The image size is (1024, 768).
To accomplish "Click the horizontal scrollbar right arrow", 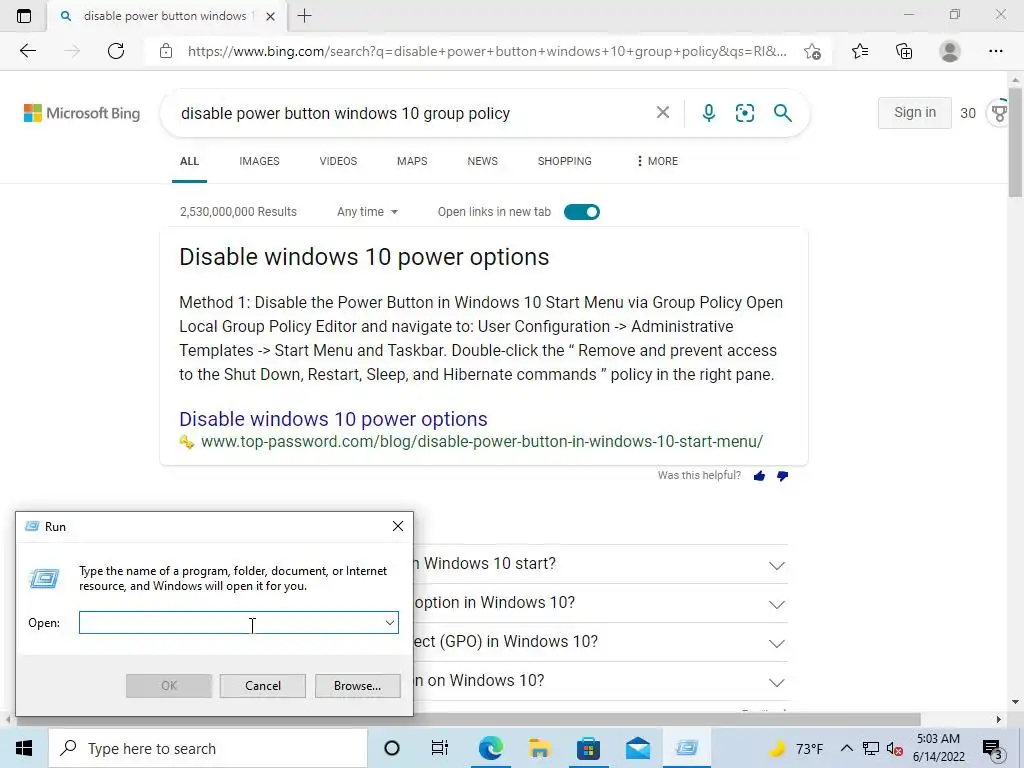I will click(998, 719).
